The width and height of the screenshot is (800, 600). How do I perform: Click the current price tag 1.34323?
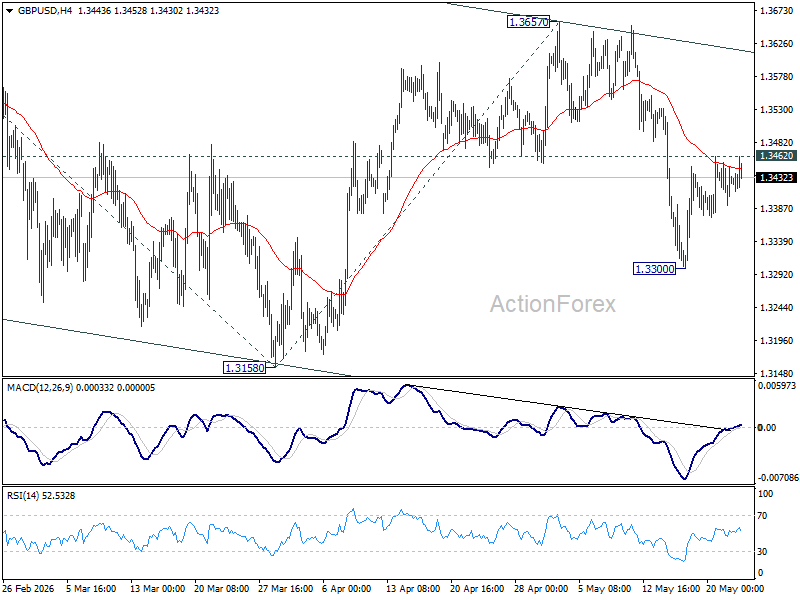point(777,178)
